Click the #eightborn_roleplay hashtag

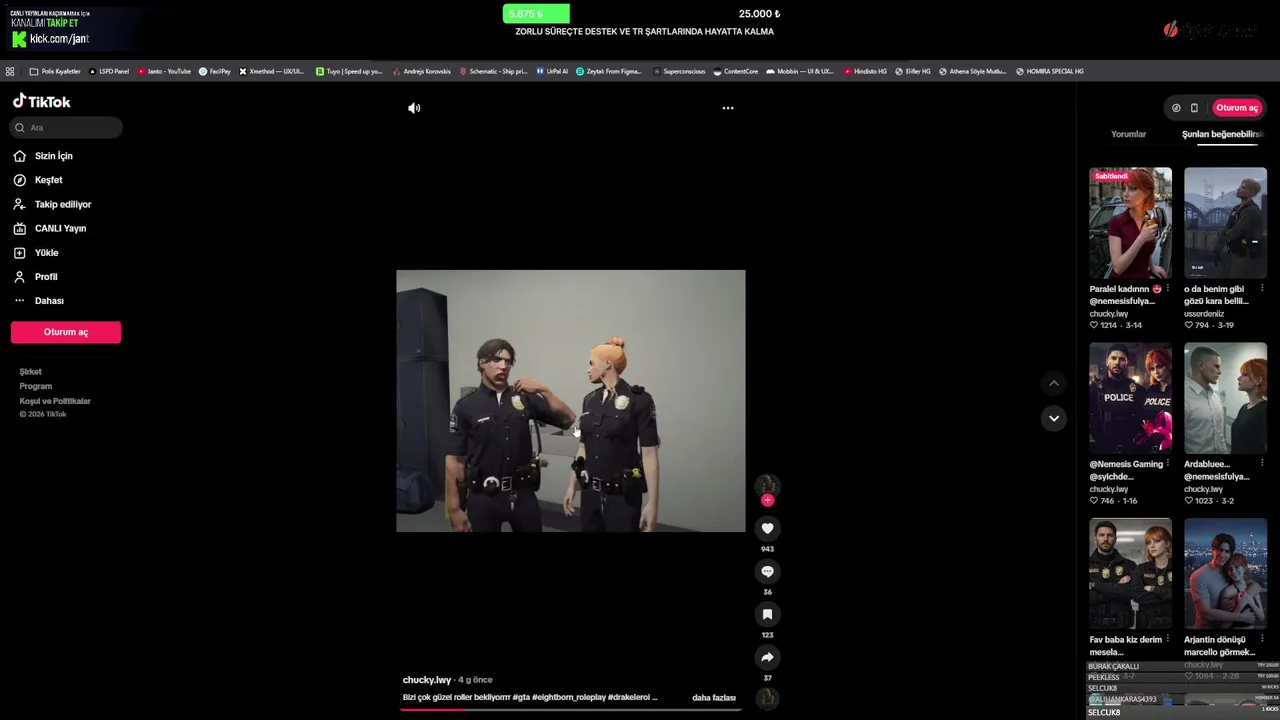point(569,698)
